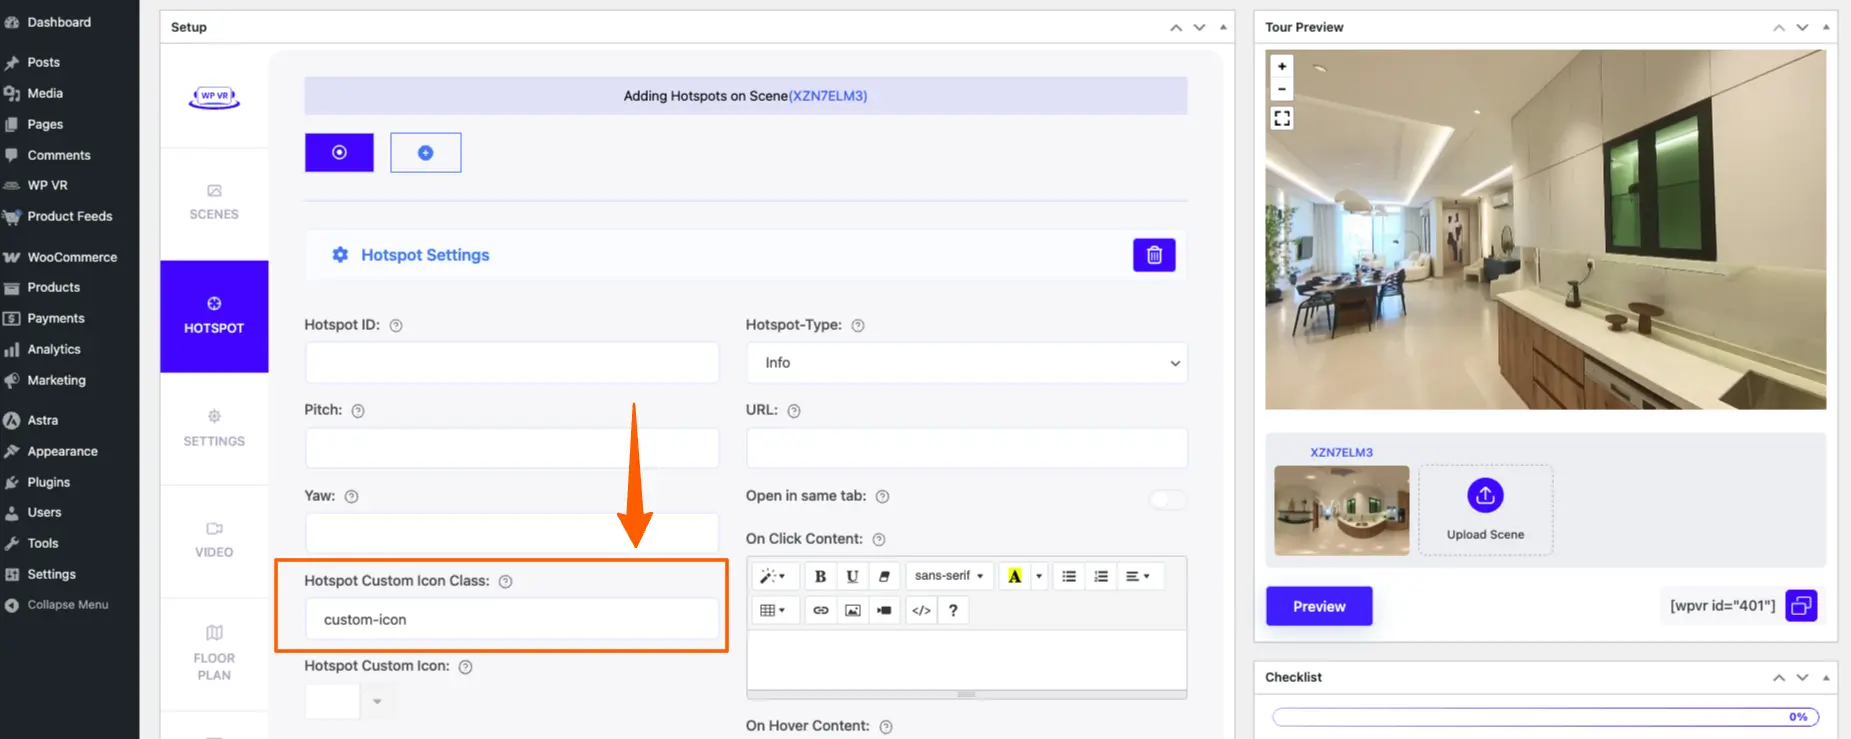The image size is (1851, 739).
Task: Open the VIDEO tab
Action: [x=214, y=541]
